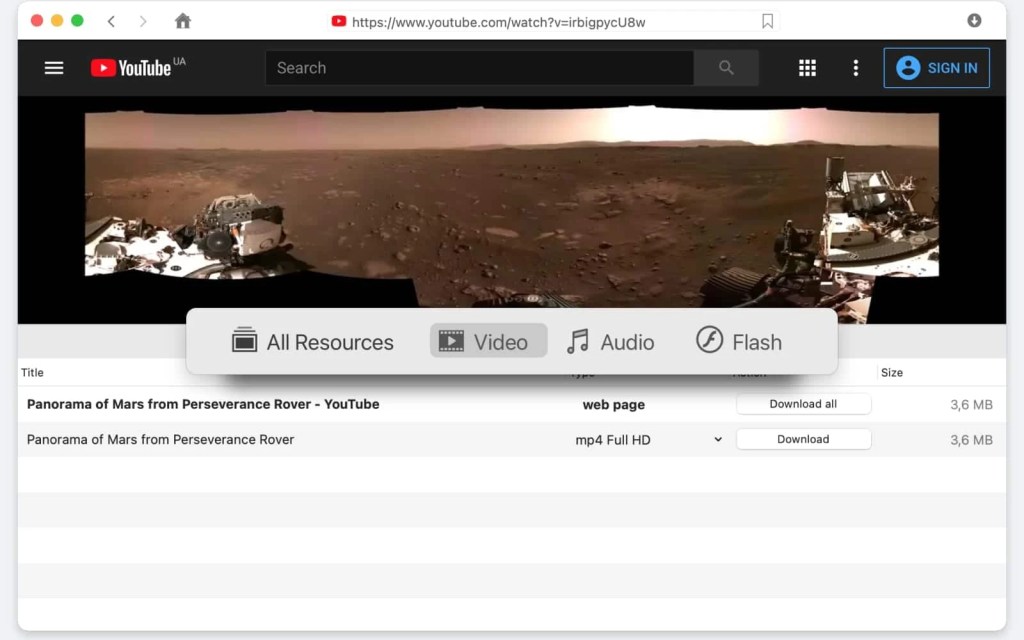The height and width of the screenshot is (640, 1024).
Task: Go to the home page icon
Action: pos(182,21)
